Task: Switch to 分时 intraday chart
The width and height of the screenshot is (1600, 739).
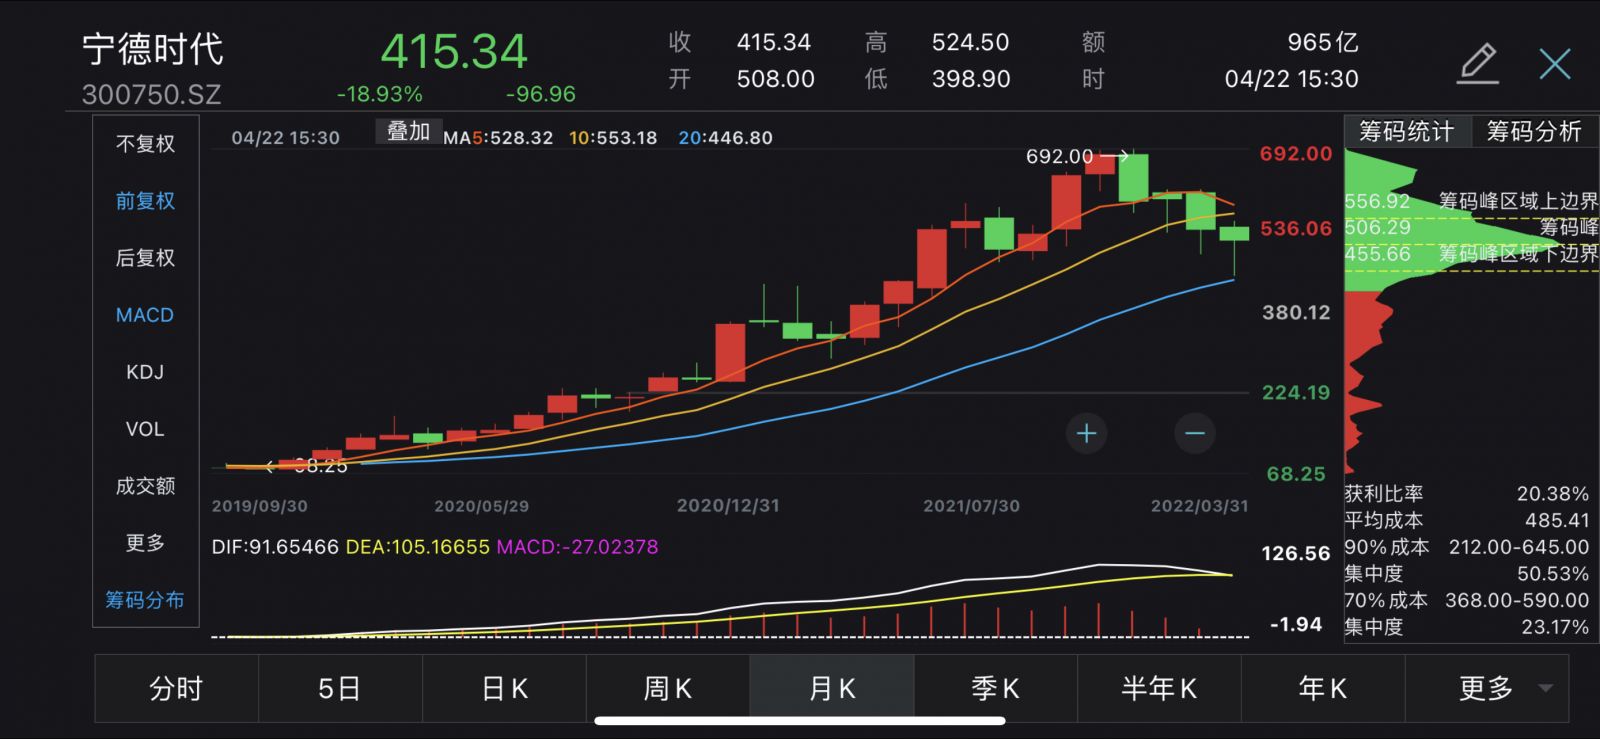Action: click(x=176, y=688)
